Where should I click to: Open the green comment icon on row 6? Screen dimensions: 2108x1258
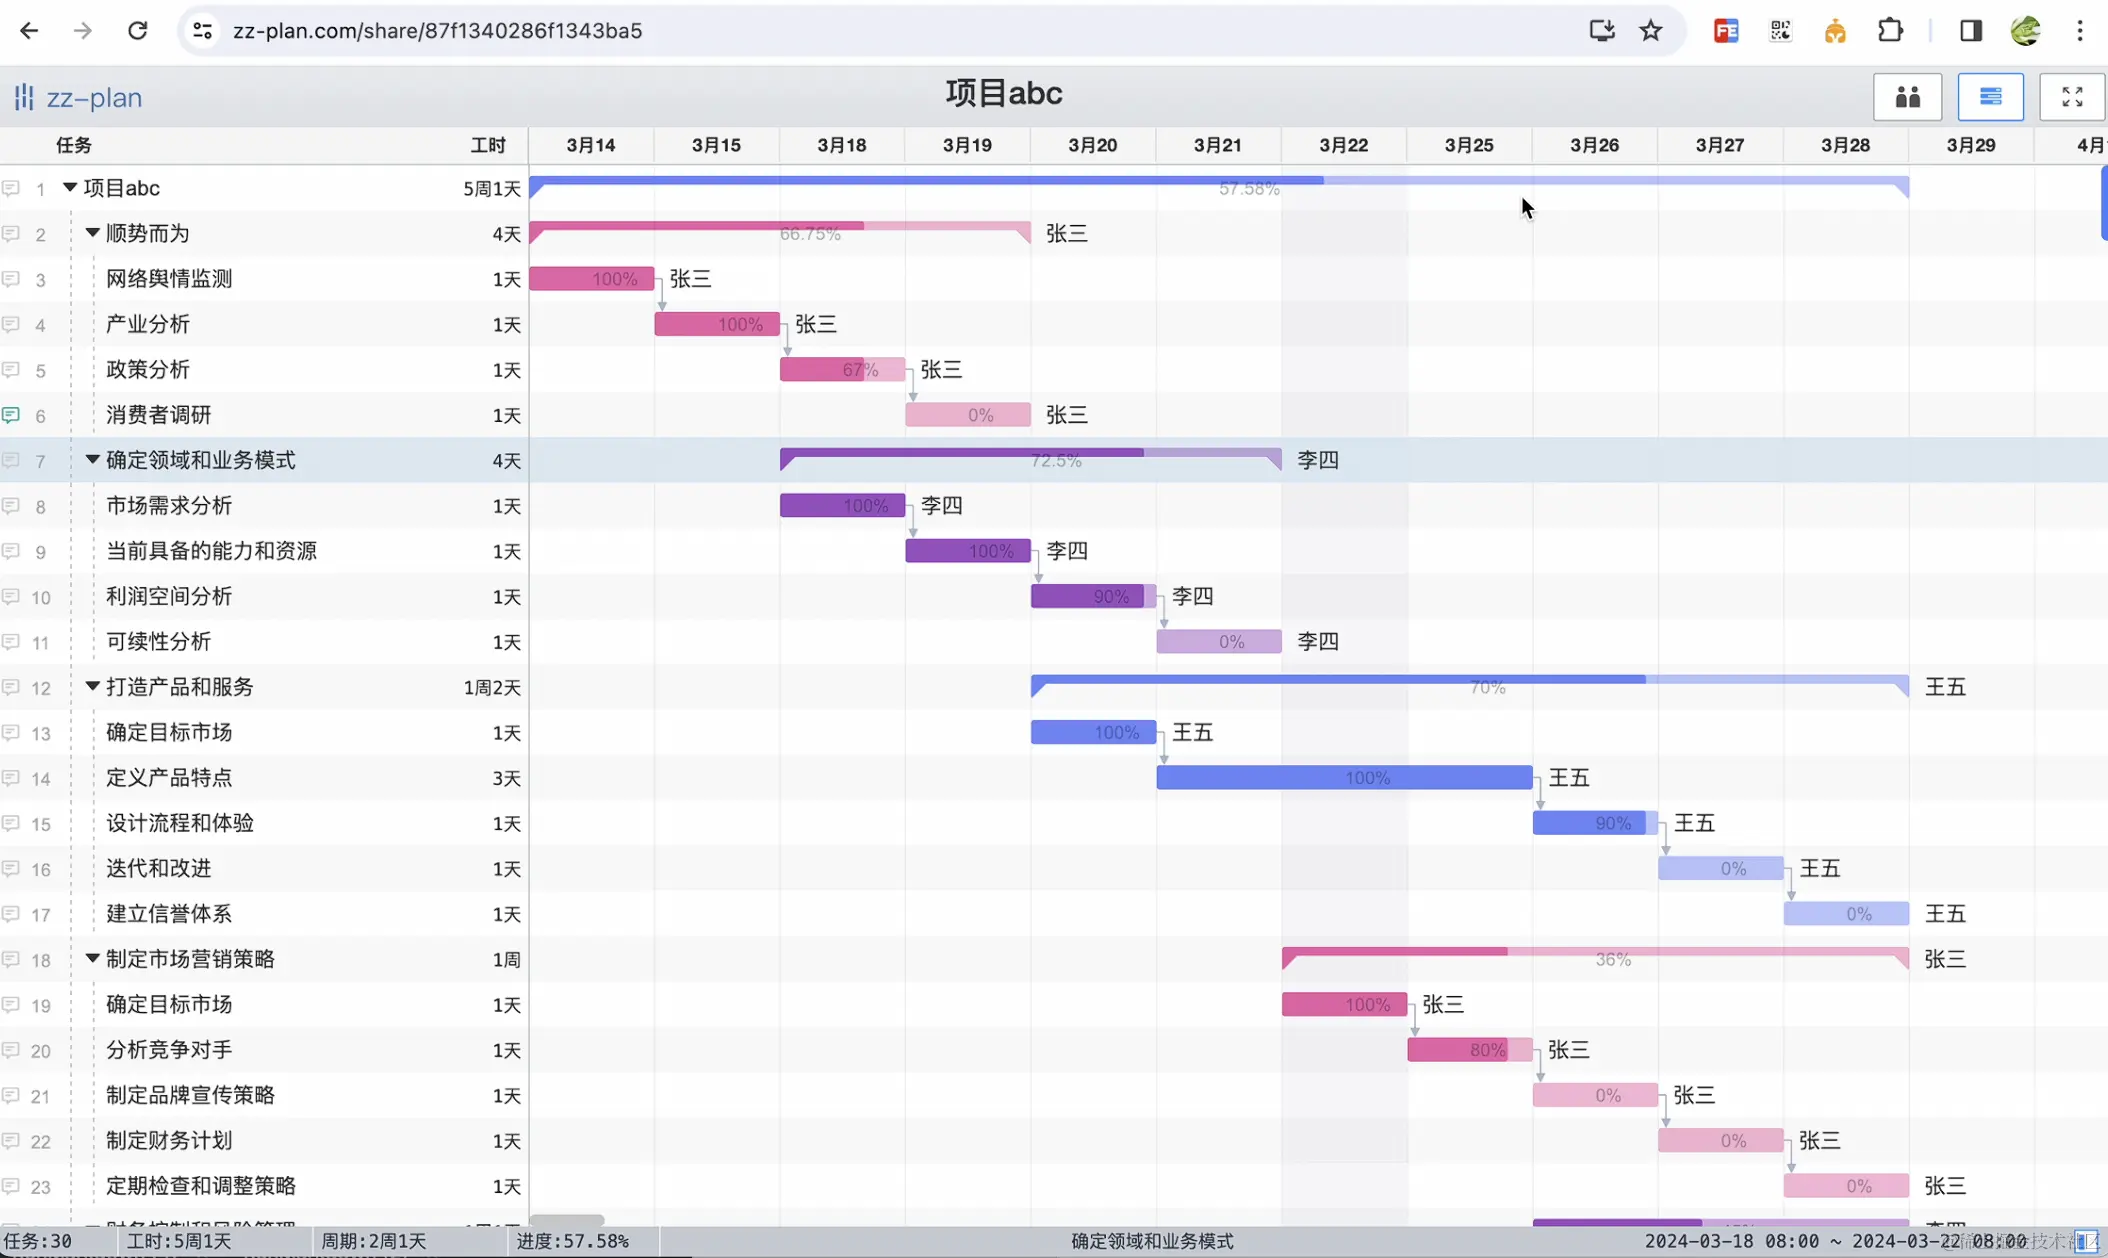pos(11,415)
